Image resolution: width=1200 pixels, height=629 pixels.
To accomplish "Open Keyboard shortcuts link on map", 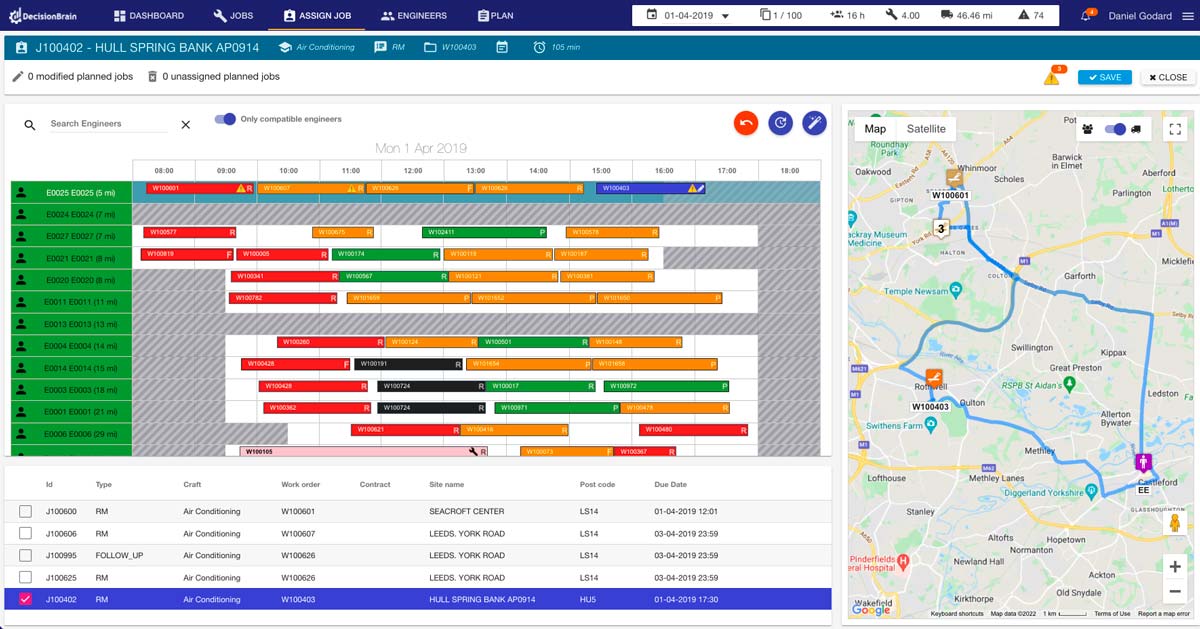I will 957,614.
